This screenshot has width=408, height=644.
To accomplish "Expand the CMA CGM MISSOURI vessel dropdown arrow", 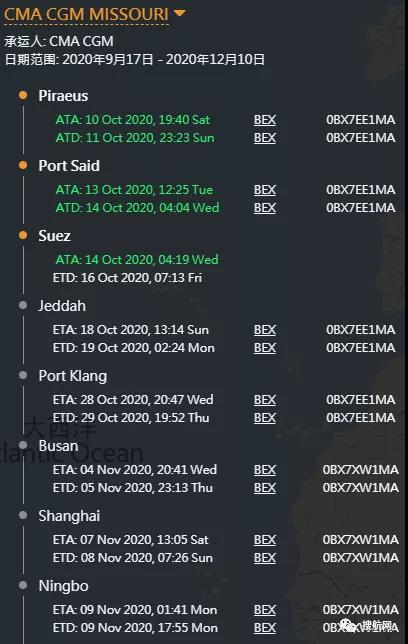I will pos(180,14).
